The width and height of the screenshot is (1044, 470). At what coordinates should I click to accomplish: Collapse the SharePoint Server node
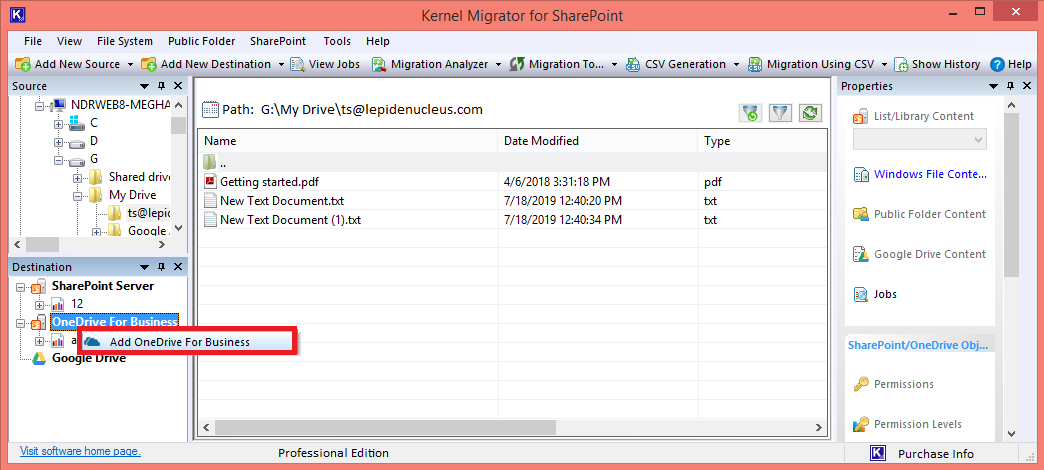tap(21, 287)
